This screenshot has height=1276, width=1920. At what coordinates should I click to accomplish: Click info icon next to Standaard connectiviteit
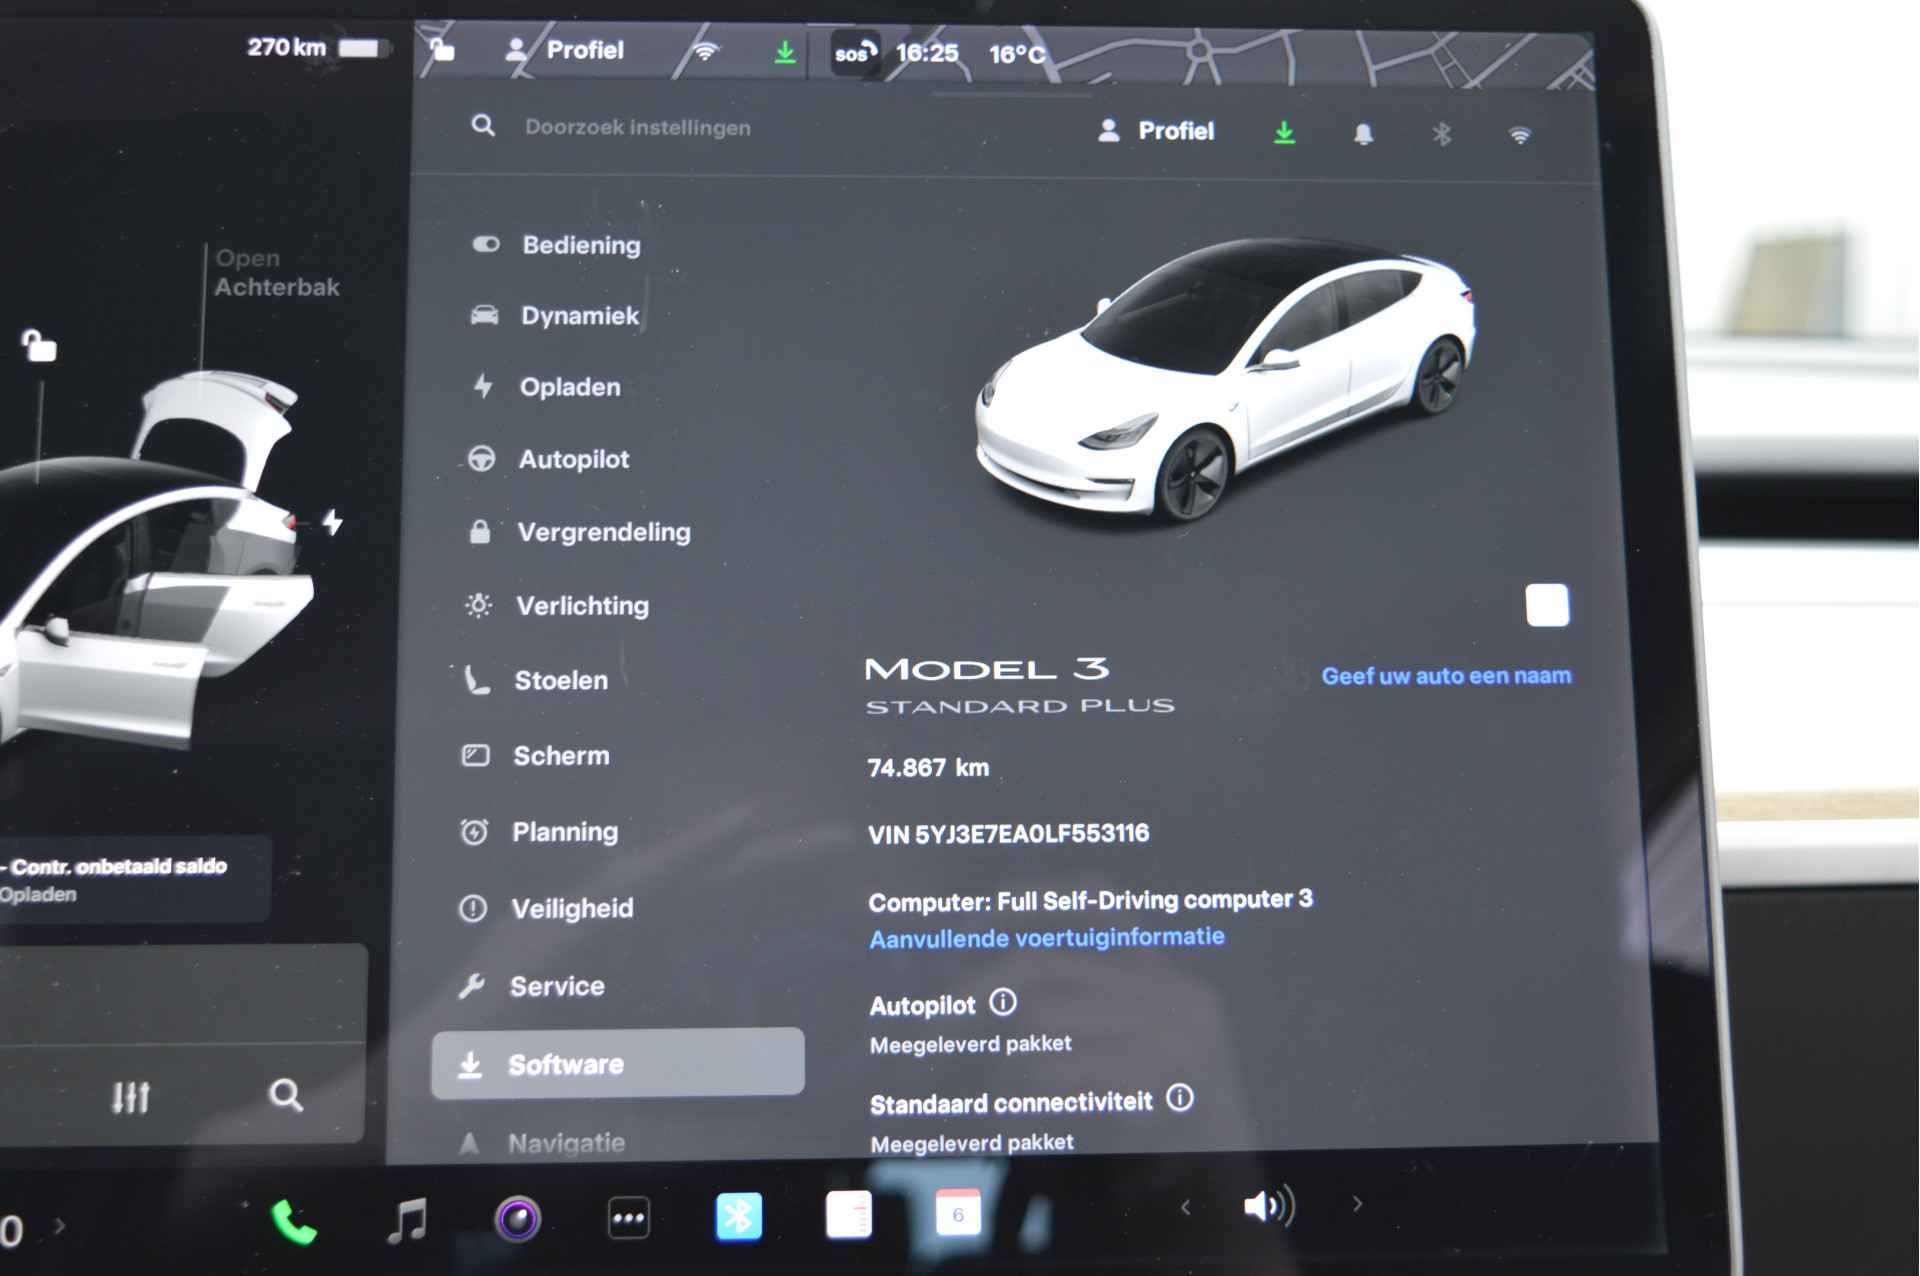(x=1180, y=1098)
